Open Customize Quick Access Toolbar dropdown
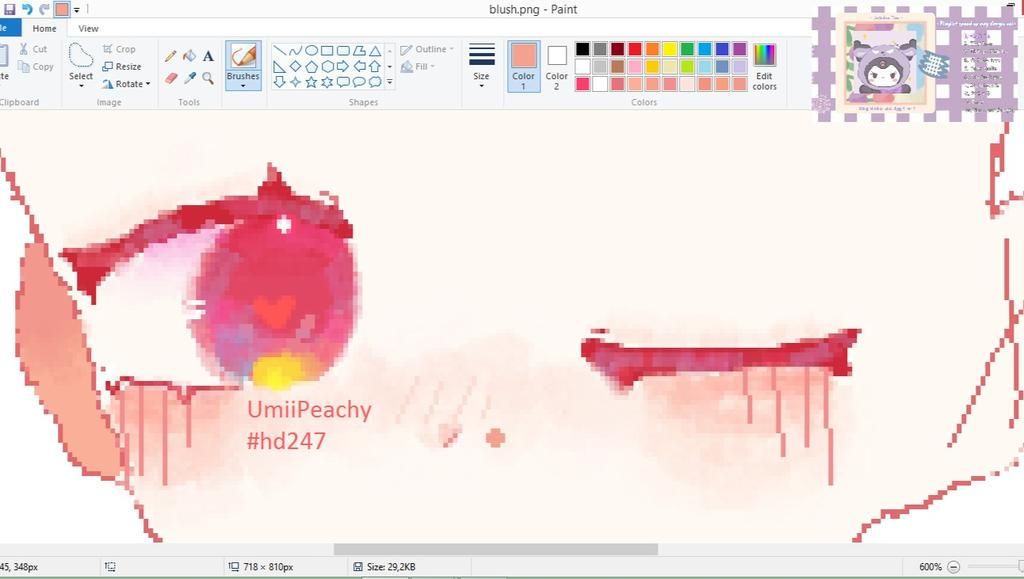 pyautogui.click(x=76, y=10)
